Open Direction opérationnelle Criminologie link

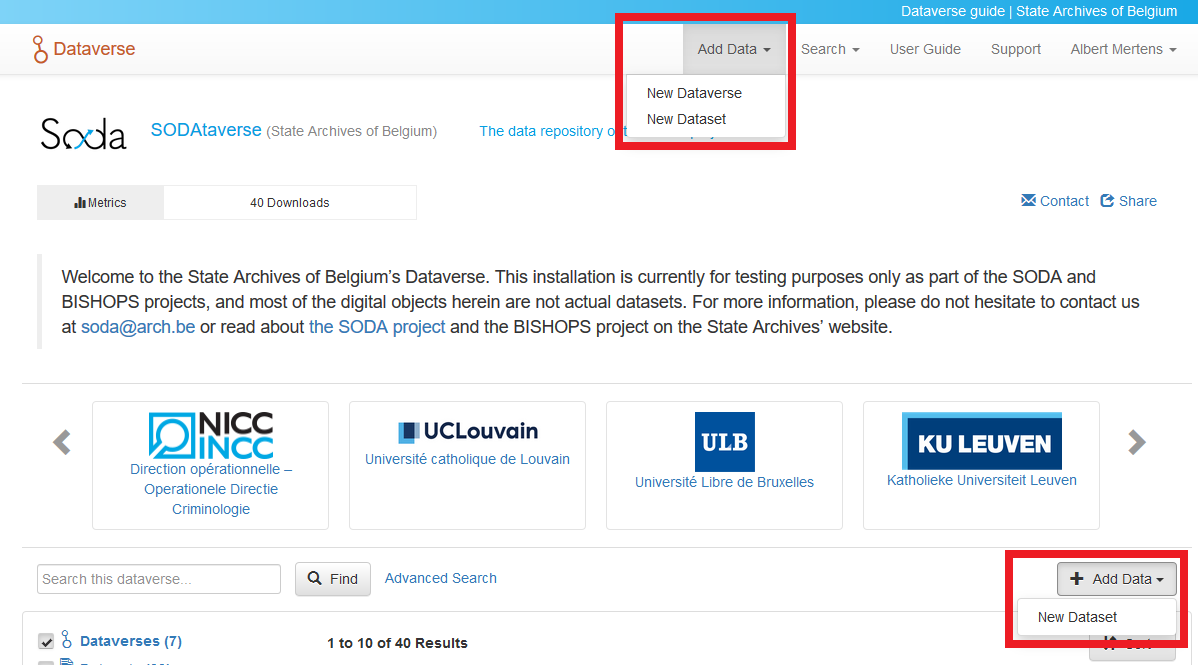[211, 489]
